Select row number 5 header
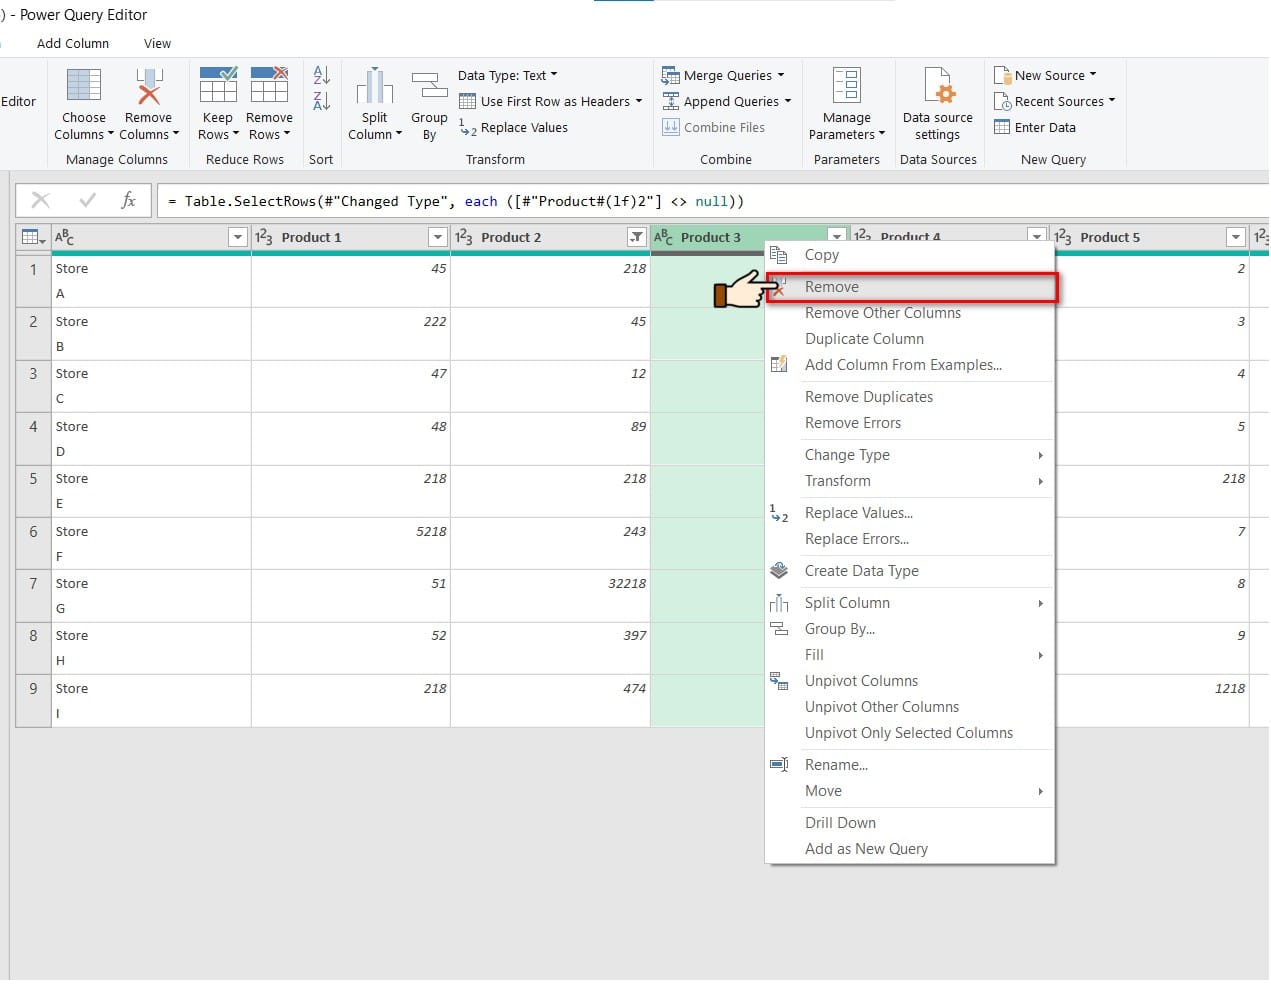Image resolution: width=1271 pixels, height=984 pixels. point(33,491)
